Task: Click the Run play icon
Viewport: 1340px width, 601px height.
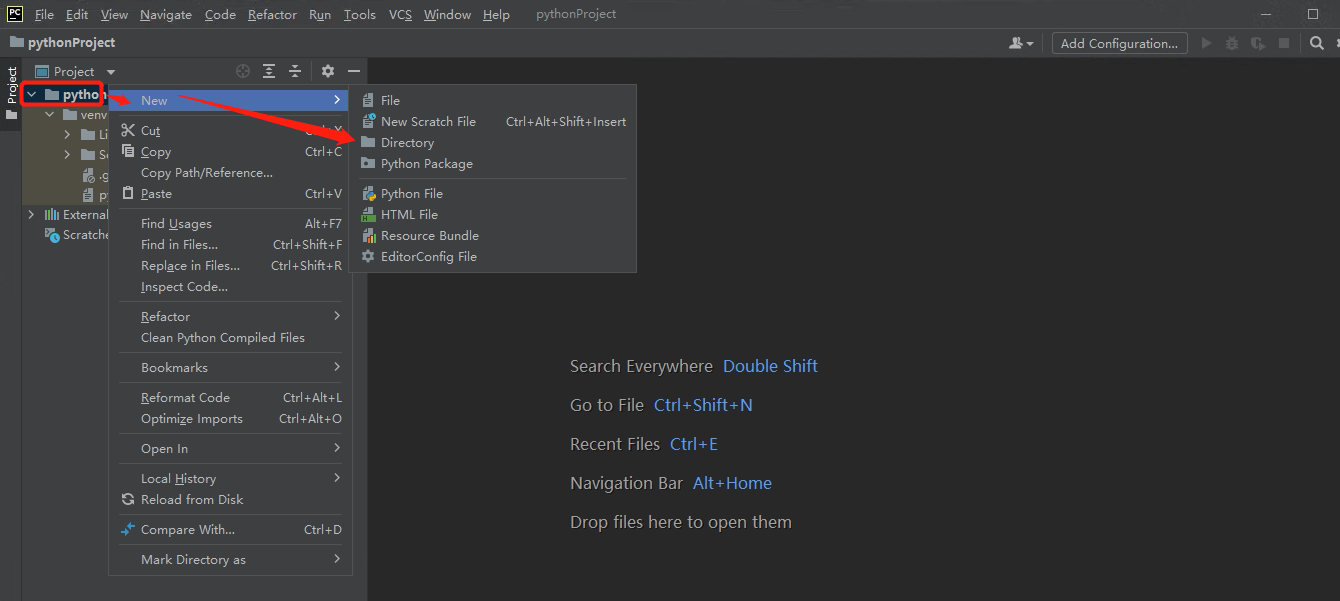Action: [x=1207, y=43]
